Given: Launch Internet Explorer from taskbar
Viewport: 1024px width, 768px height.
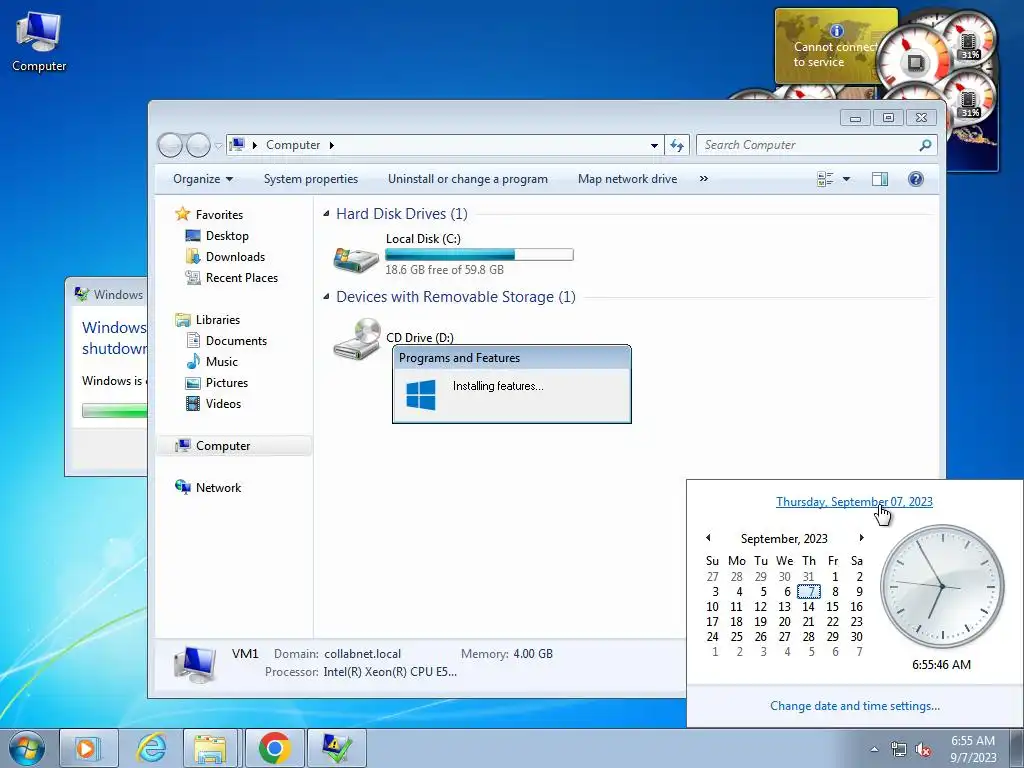Looking at the screenshot, I should coord(151,748).
